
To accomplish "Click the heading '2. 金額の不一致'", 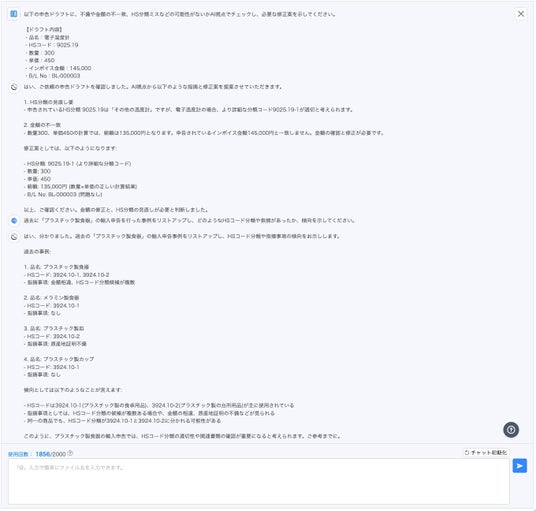I will (x=42, y=125).
